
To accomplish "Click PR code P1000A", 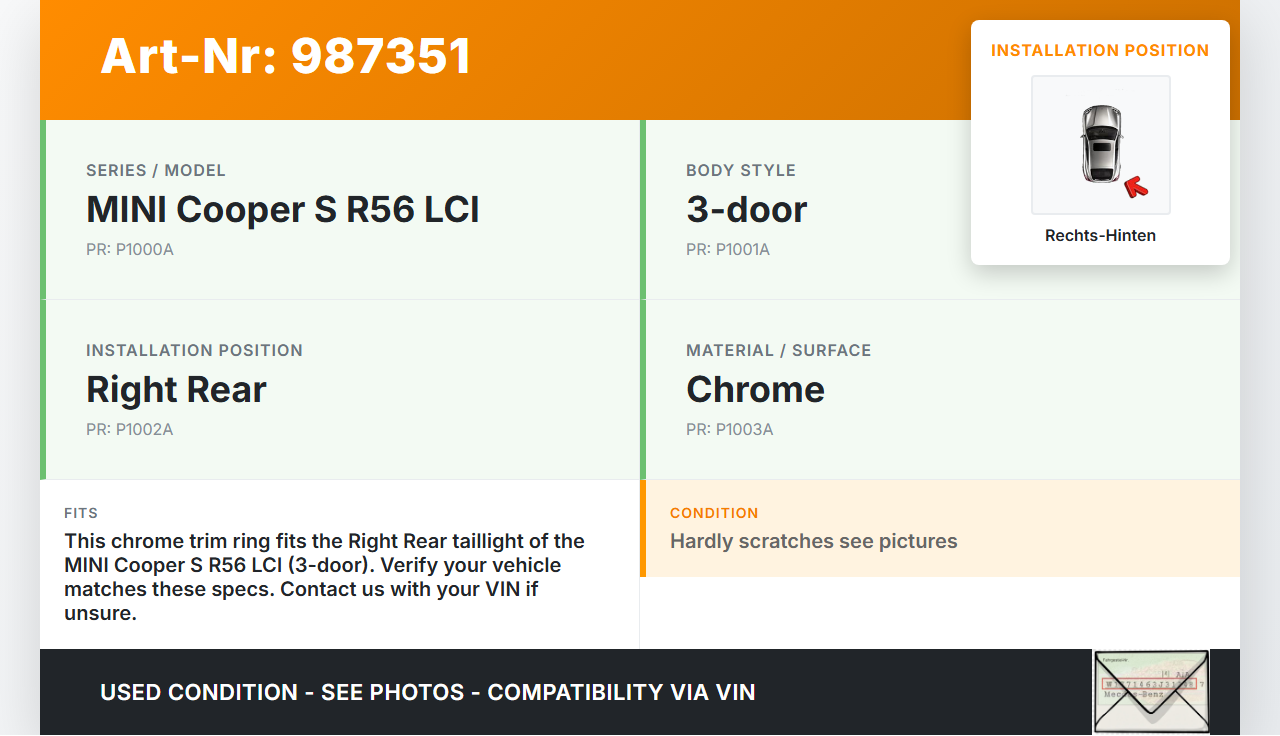I will 130,249.
